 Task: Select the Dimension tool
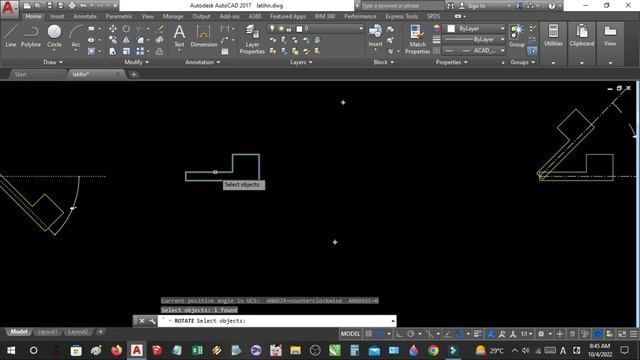coord(203,36)
